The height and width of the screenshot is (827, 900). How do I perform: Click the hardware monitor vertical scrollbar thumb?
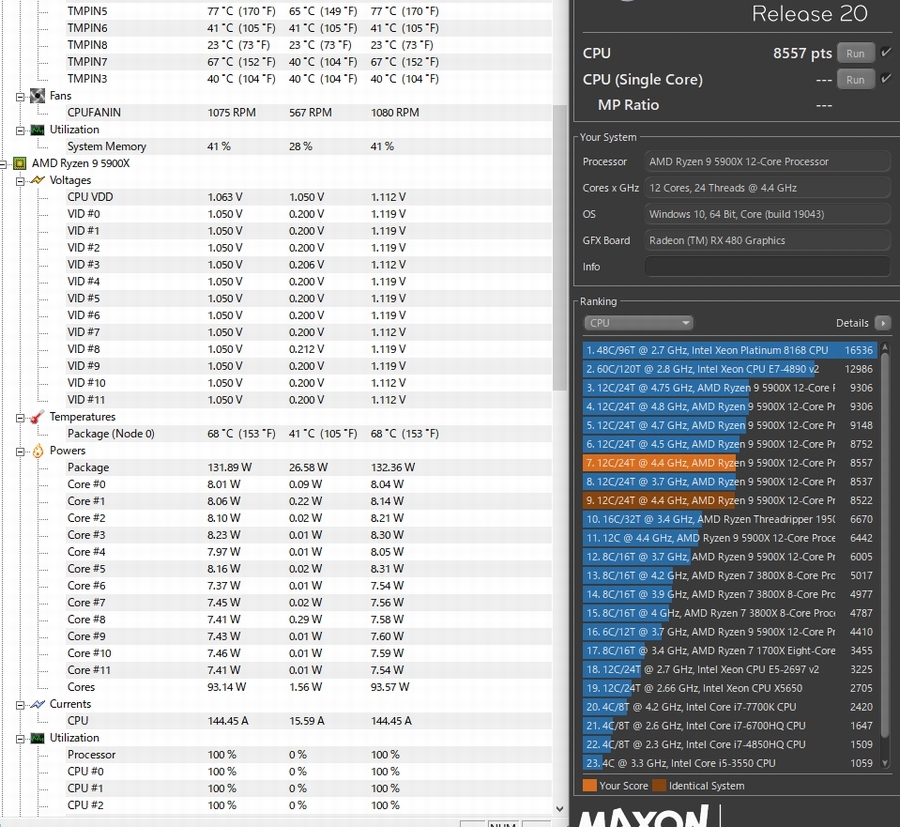(559, 248)
